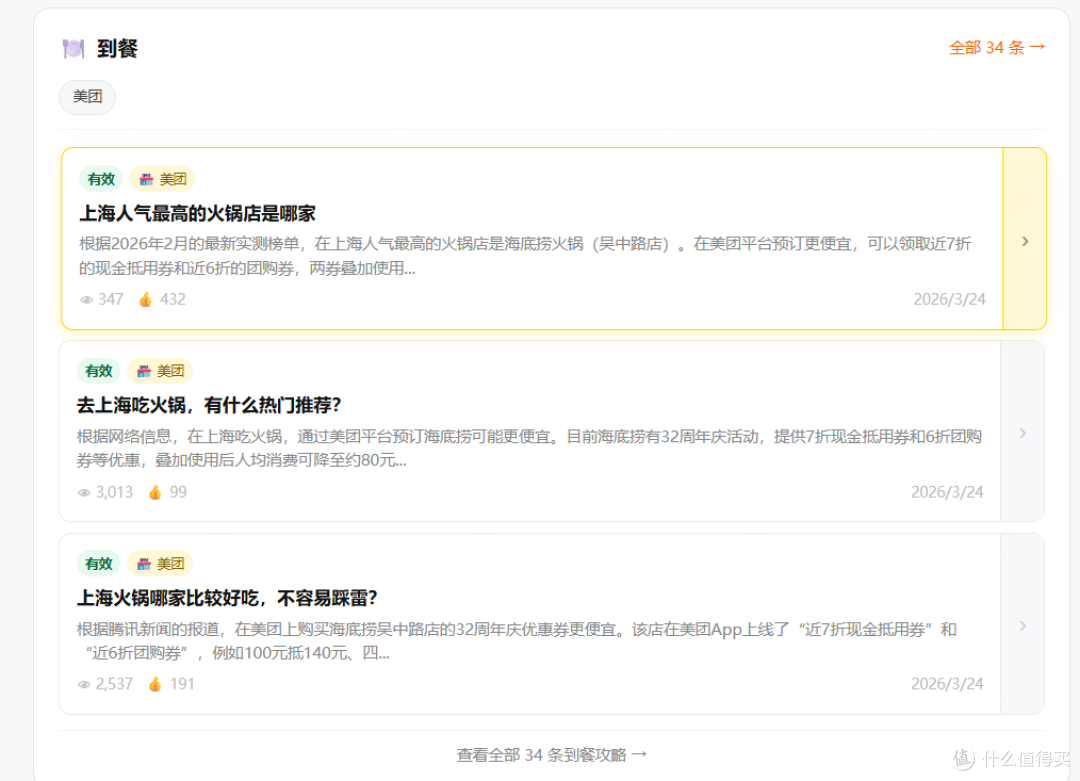Click the like count 99
Image resolution: width=1080 pixels, height=781 pixels.
(178, 492)
